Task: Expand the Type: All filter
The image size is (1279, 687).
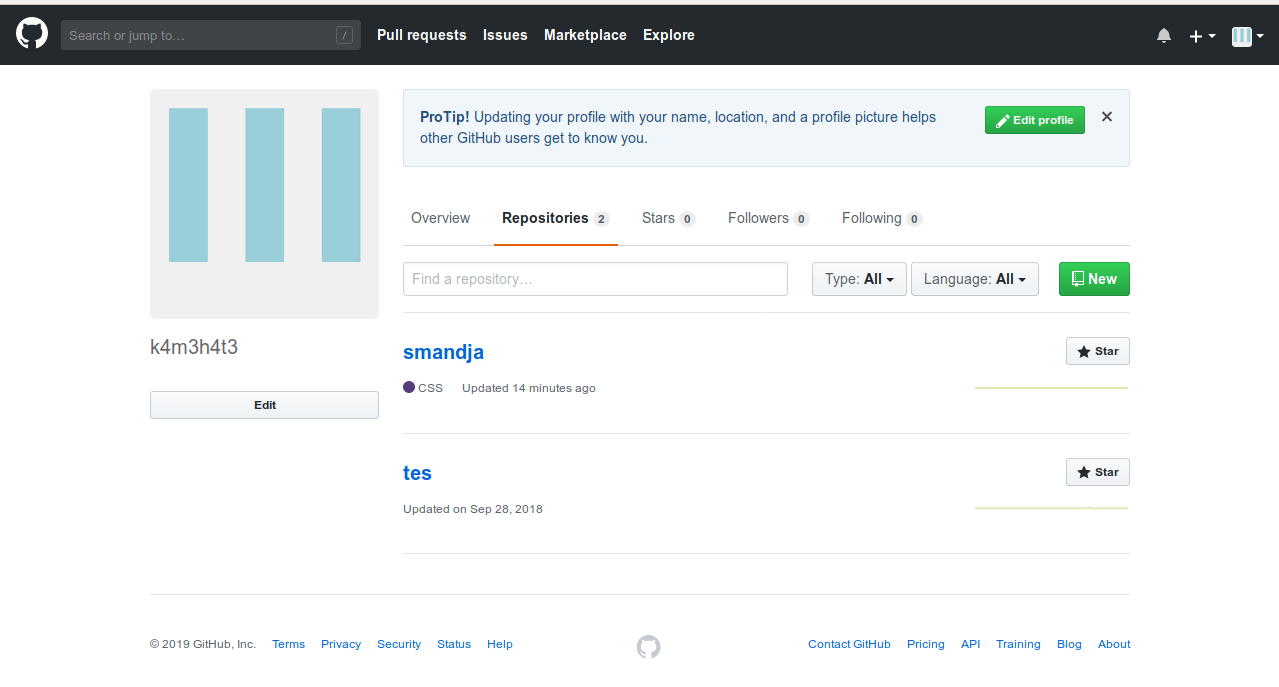Action: [x=859, y=279]
